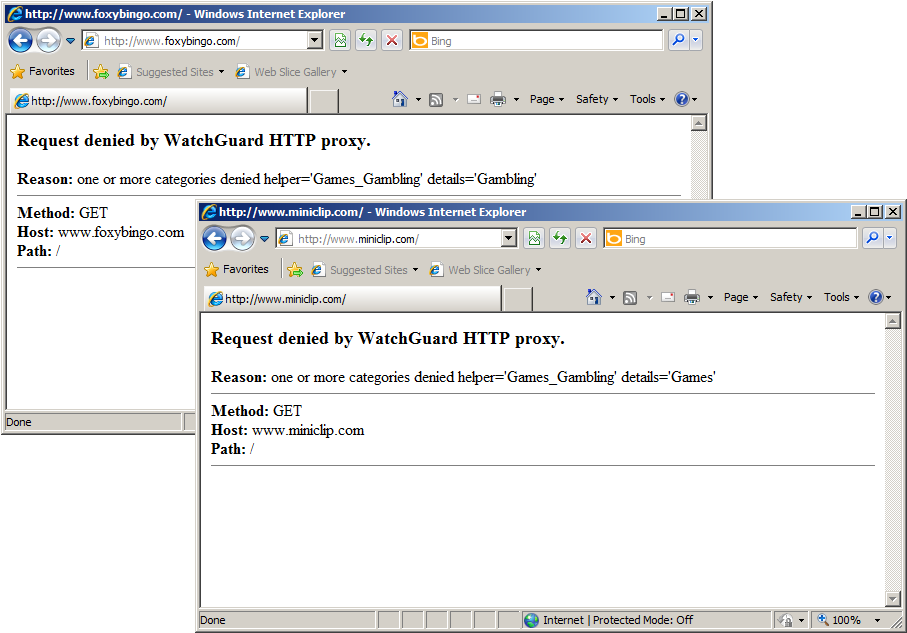Viewport: 907px width, 633px height.
Task: Click scroll up arrow in miniclip window
Action: 893,321
